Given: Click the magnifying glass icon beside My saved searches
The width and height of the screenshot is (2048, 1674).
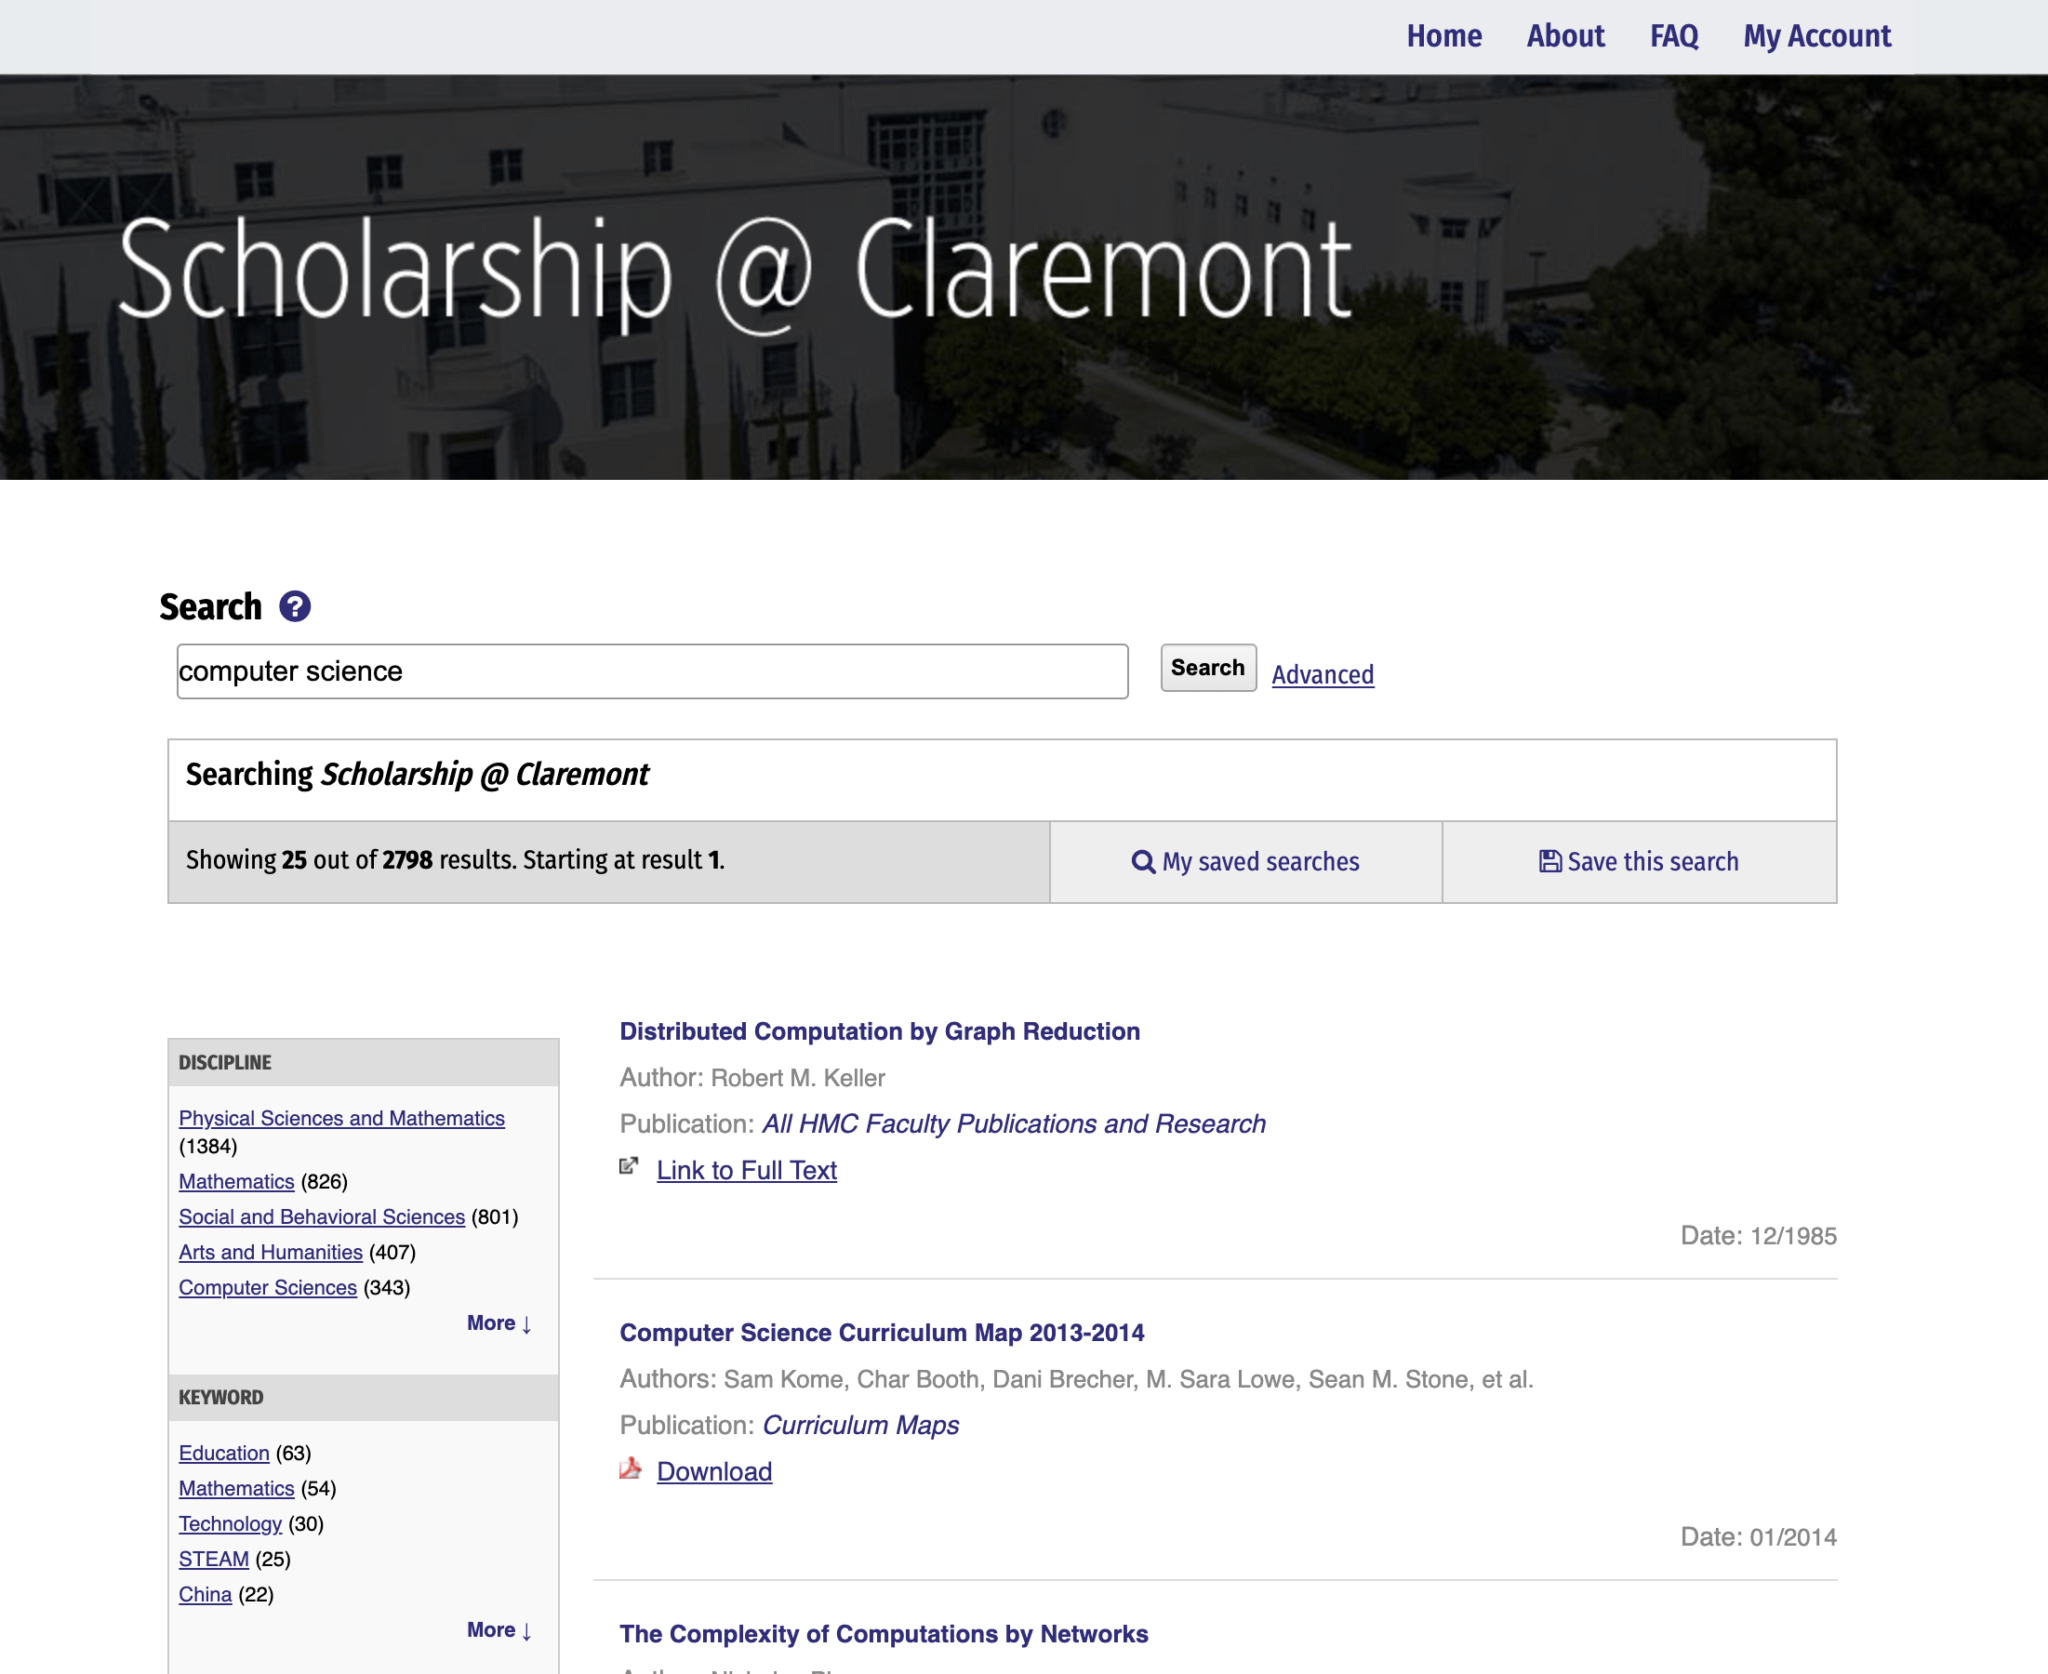Looking at the screenshot, I should click(1143, 861).
